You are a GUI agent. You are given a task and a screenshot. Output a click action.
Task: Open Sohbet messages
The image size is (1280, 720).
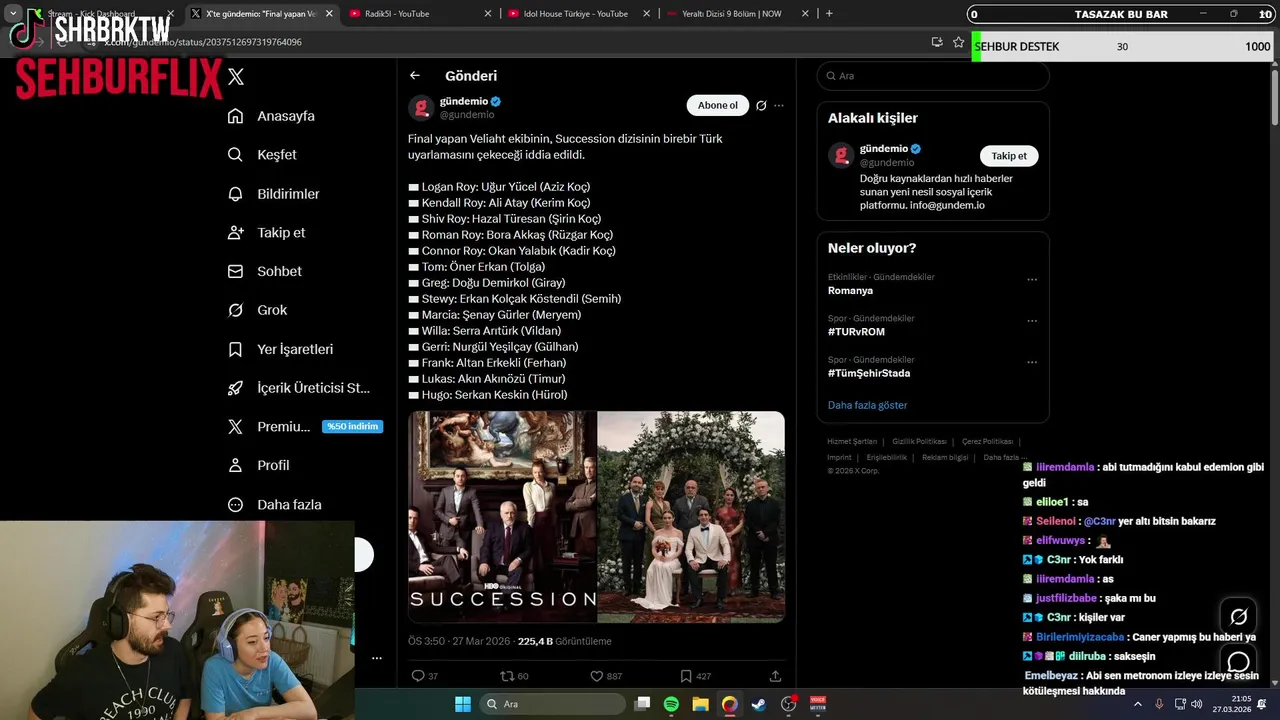coord(265,271)
